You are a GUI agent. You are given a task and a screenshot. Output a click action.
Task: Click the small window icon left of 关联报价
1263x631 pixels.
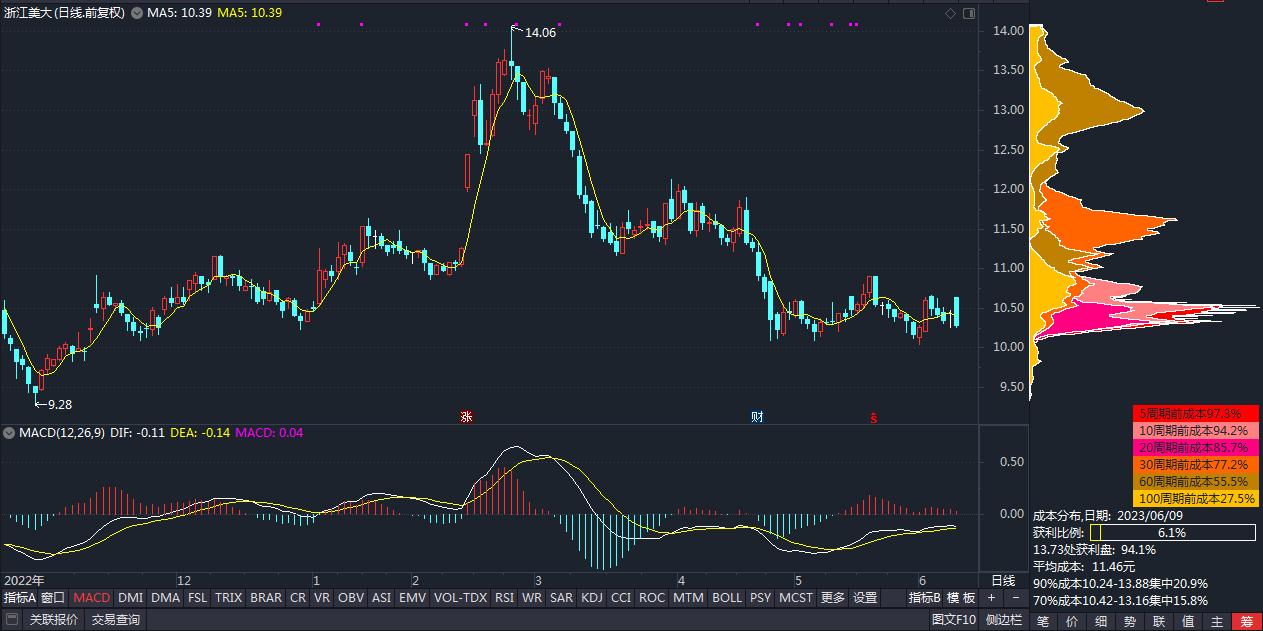(x=10, y=620)
